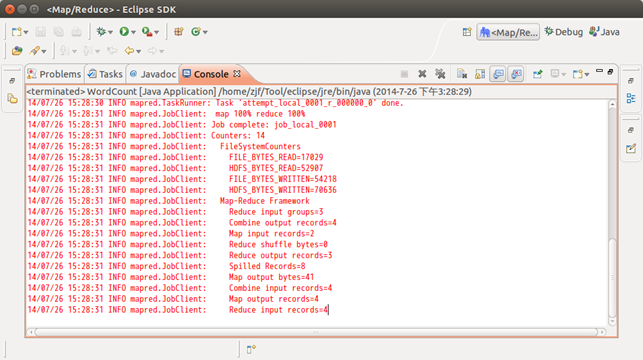Open the New wizard dropdown arrow
Screen dimensions: 643x360
pyautogui.click(x=26, y=32)
